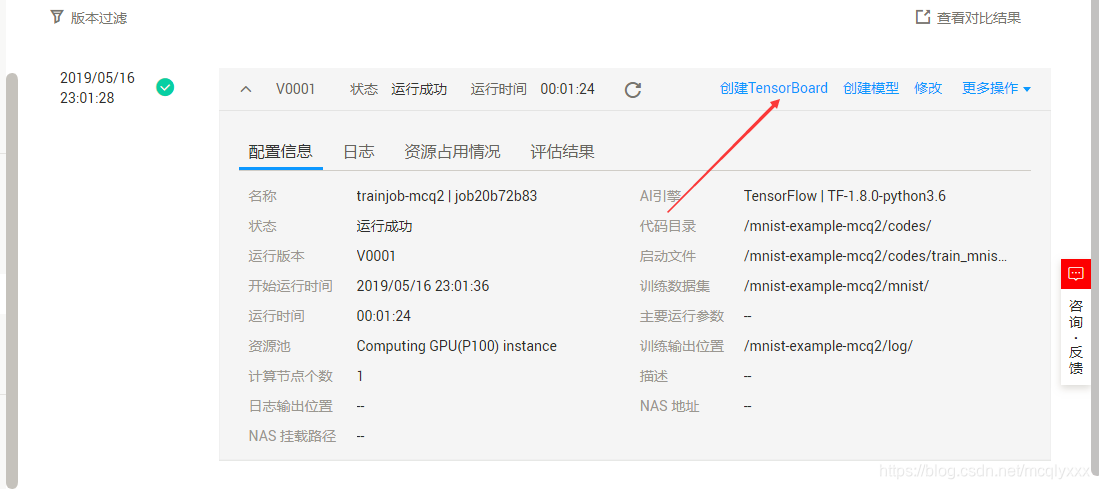The height and width of the screenshot is (489, 1099).
Task: Click the 版本过滤 filter label
Action: click(99, 18)
